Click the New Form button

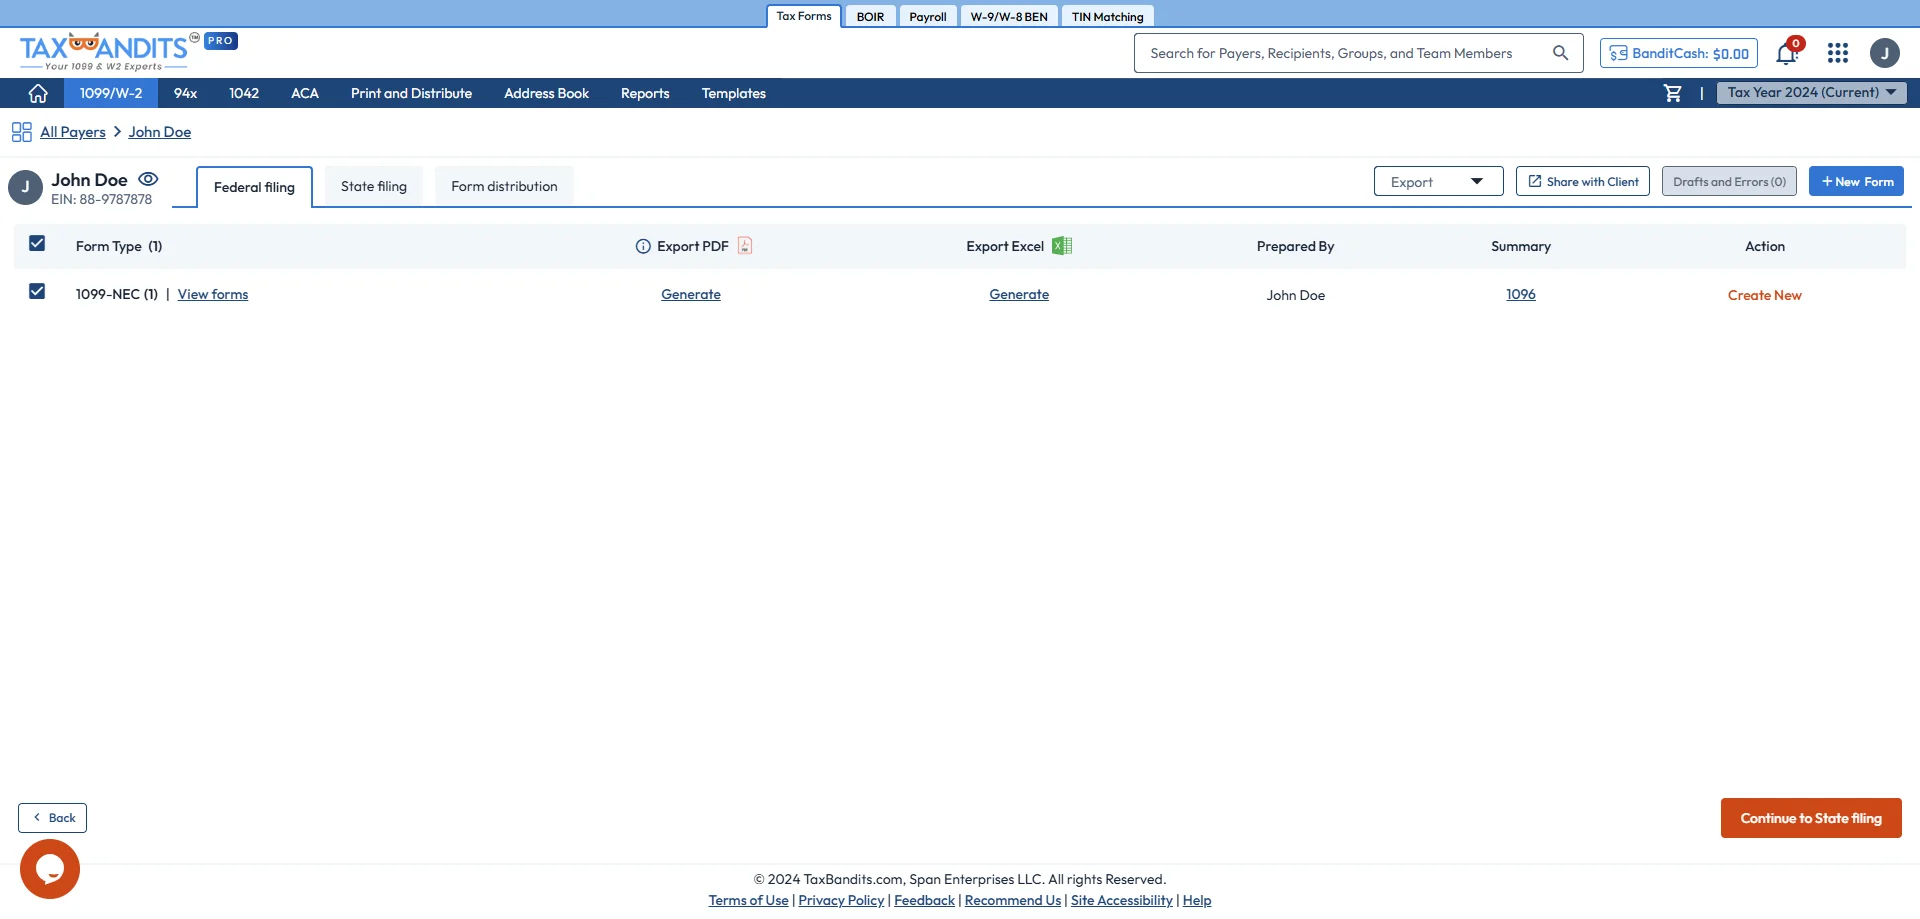click(1856, 181)
